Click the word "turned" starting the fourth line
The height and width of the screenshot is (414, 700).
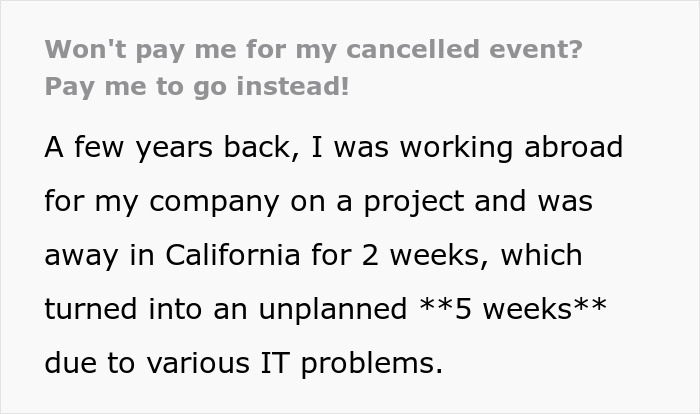pos(87,309)
